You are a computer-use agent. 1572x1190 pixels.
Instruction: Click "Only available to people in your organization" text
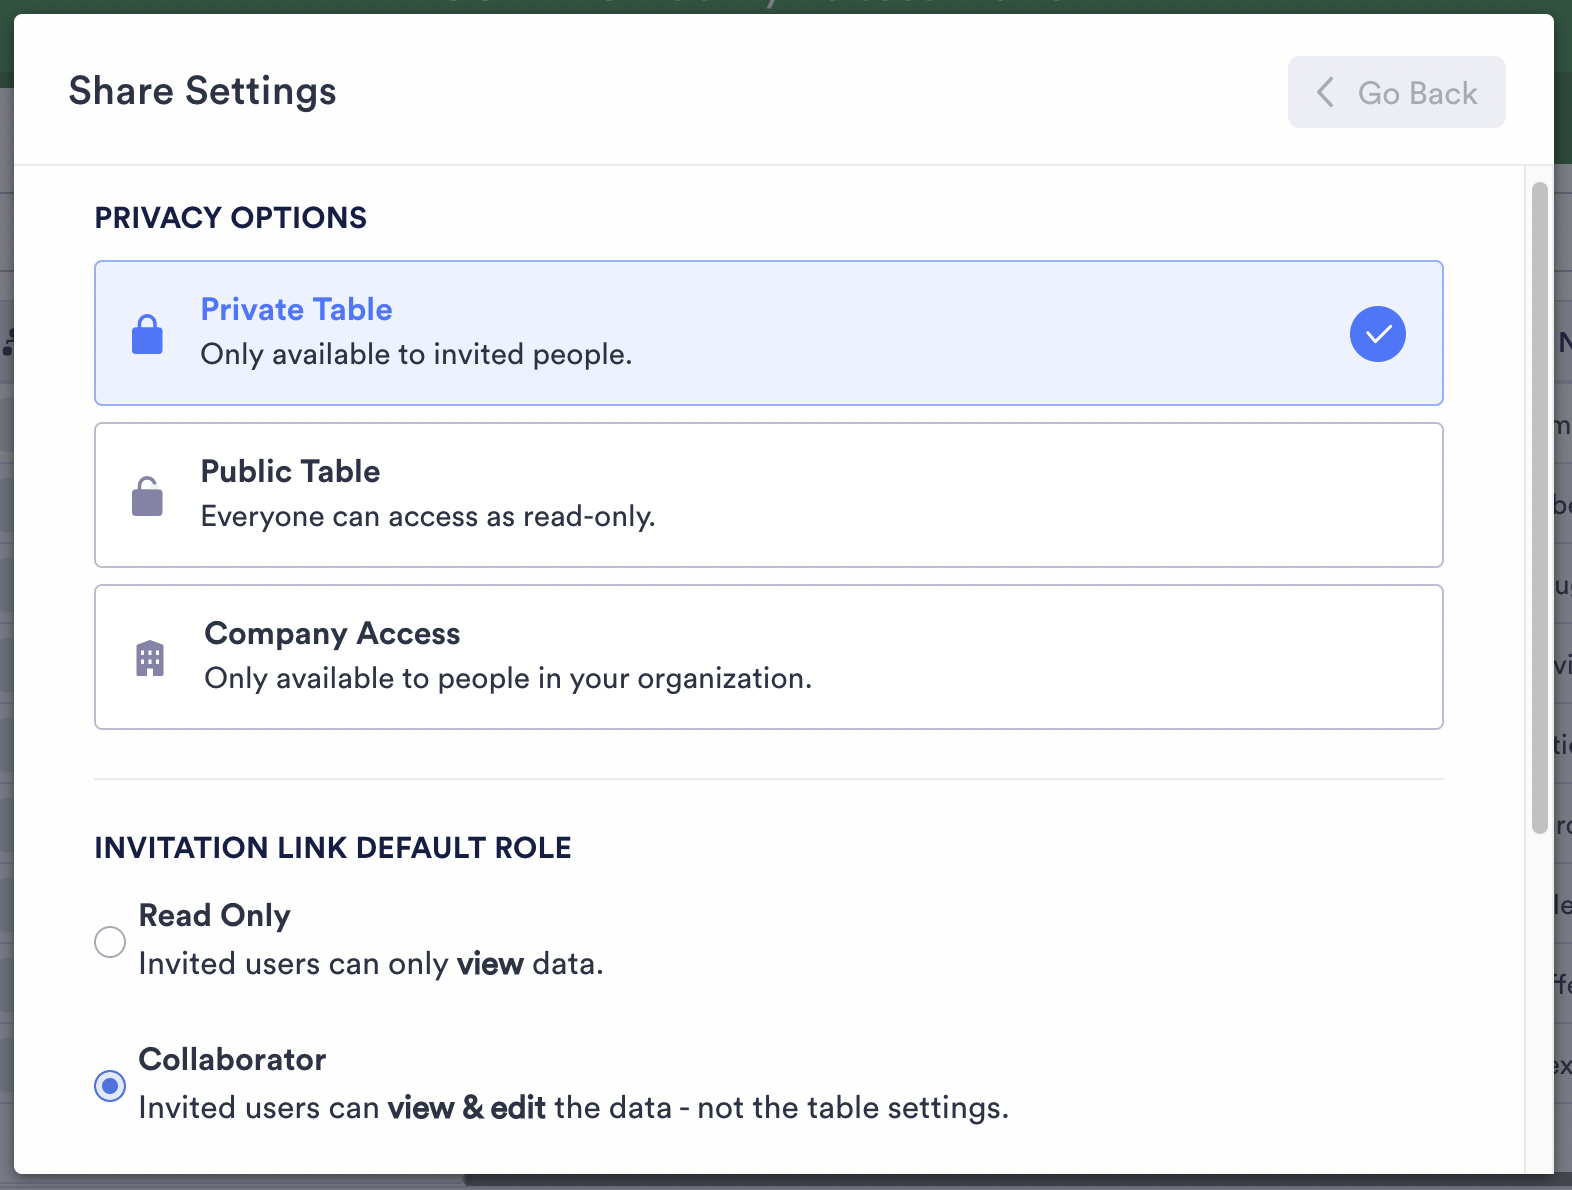pos(508,679)
